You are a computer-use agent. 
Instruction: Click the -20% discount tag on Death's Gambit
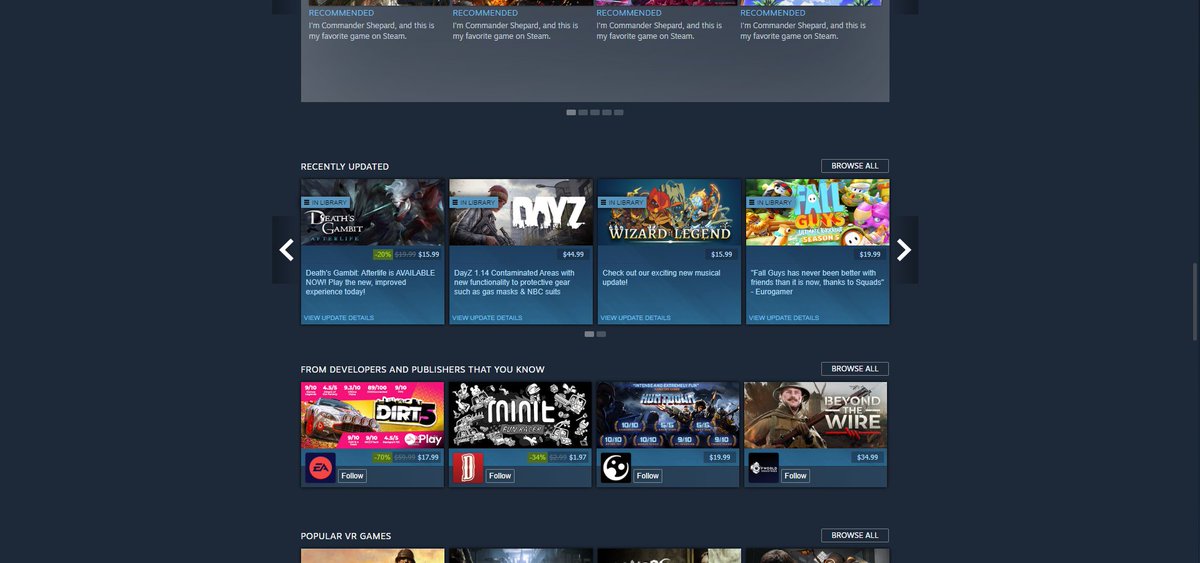pyautogui.click(x=383, y=254)
